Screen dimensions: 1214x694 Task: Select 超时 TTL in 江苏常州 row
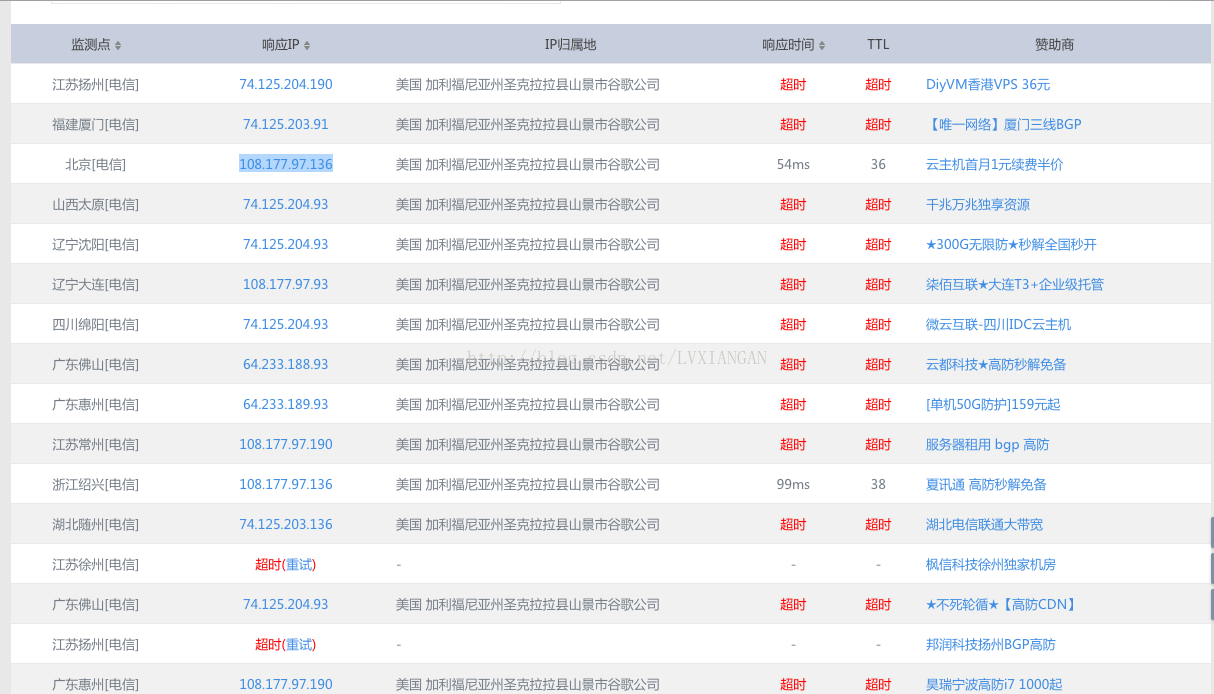(878, 444)
